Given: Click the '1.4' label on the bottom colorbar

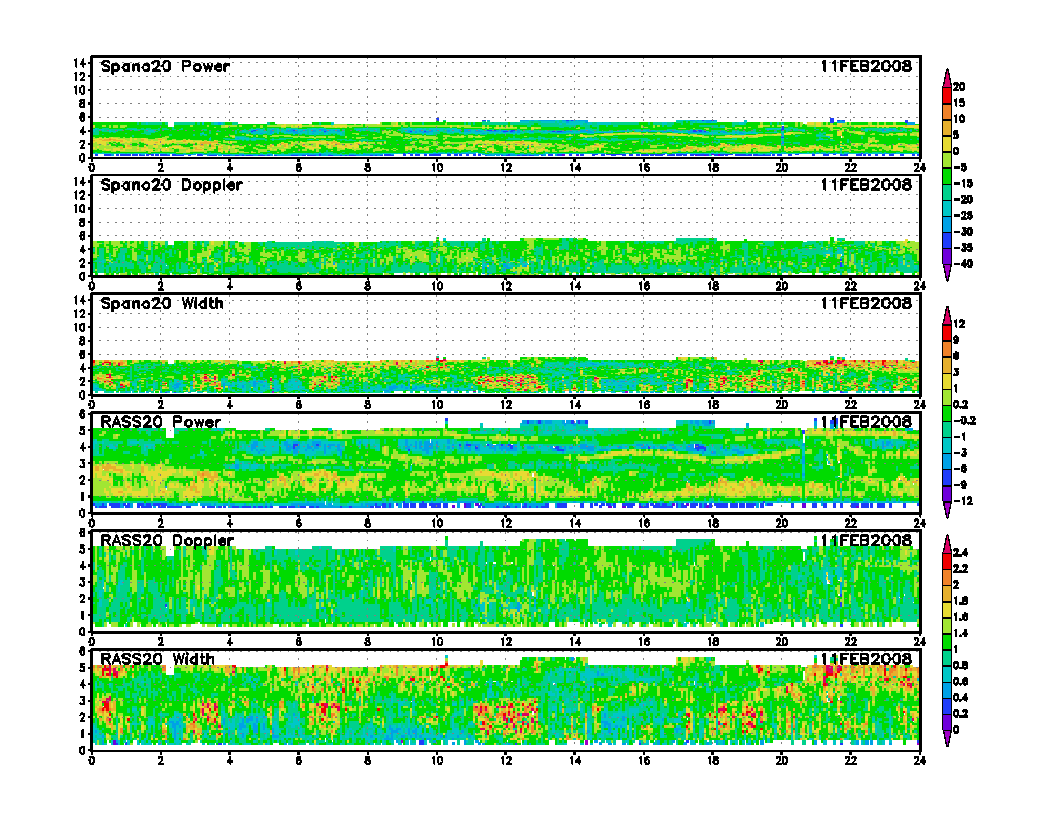Looking at the screenshot, I should point(960,633).
